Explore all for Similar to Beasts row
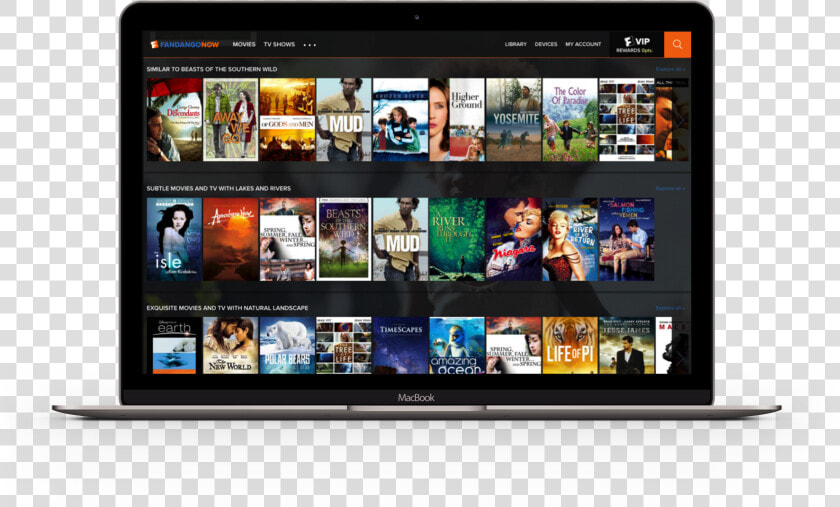The height and width of the screenshot is (507, 840). click(670, 69)
